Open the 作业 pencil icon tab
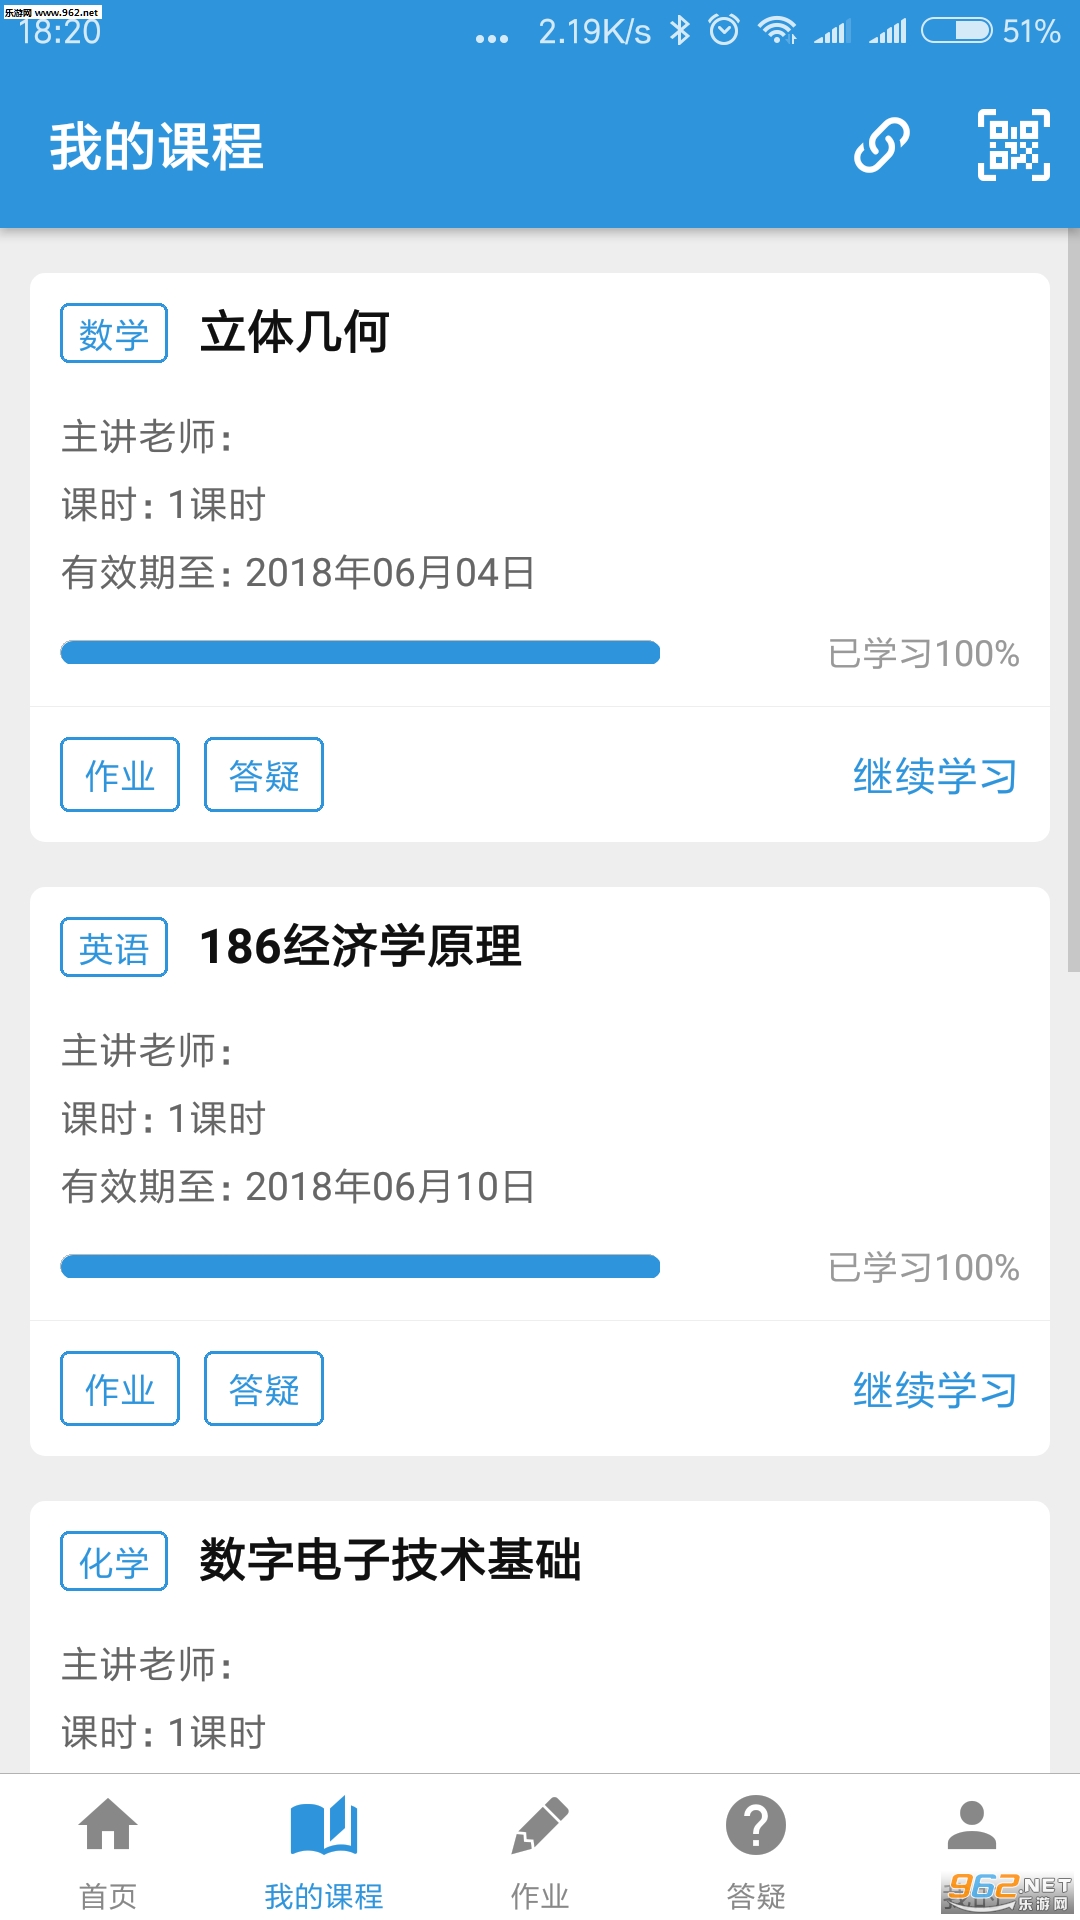Image resolution: width=1080 pixels, height=1920 pixels. (x=540, y=1848)
